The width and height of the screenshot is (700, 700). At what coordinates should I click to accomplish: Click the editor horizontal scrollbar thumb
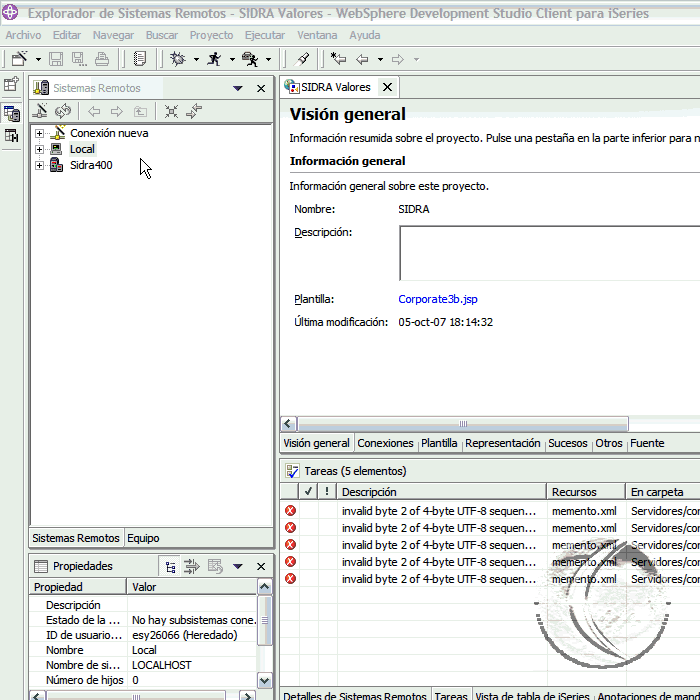pos(463,424)
